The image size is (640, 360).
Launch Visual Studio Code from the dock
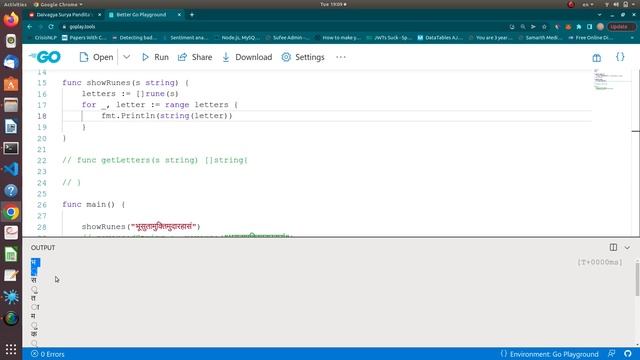(x=11, y=169)
